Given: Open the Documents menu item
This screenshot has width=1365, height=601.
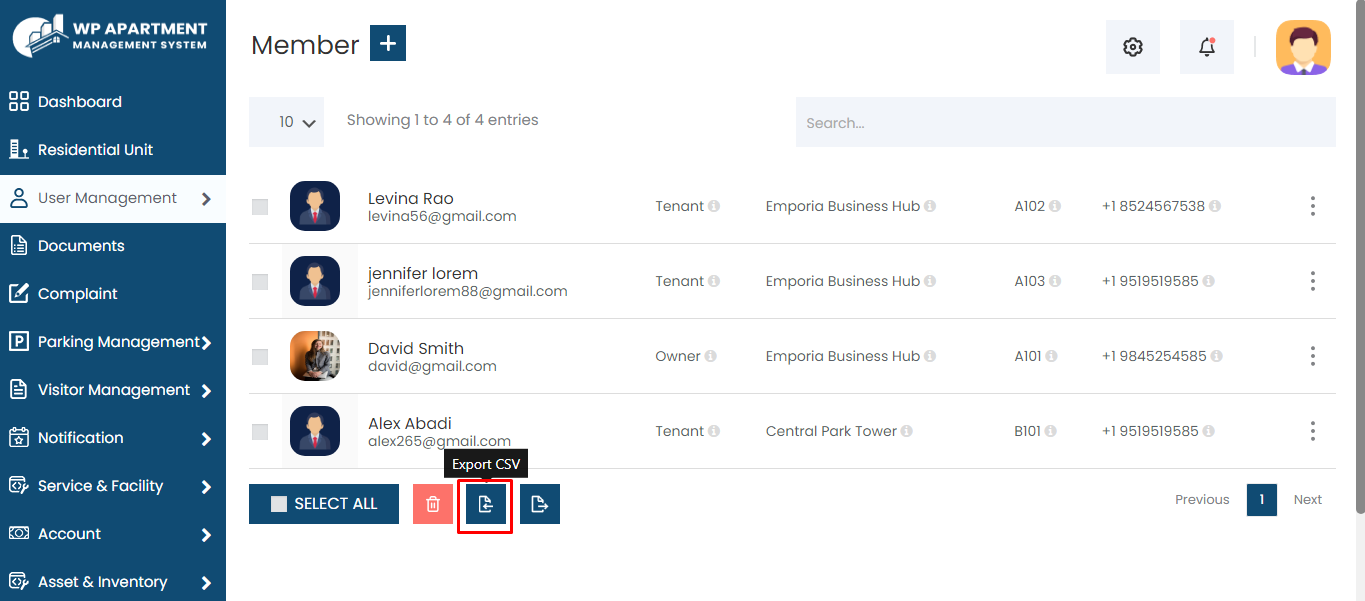Looking at the screenshot, I should click(x=81, y=246).
